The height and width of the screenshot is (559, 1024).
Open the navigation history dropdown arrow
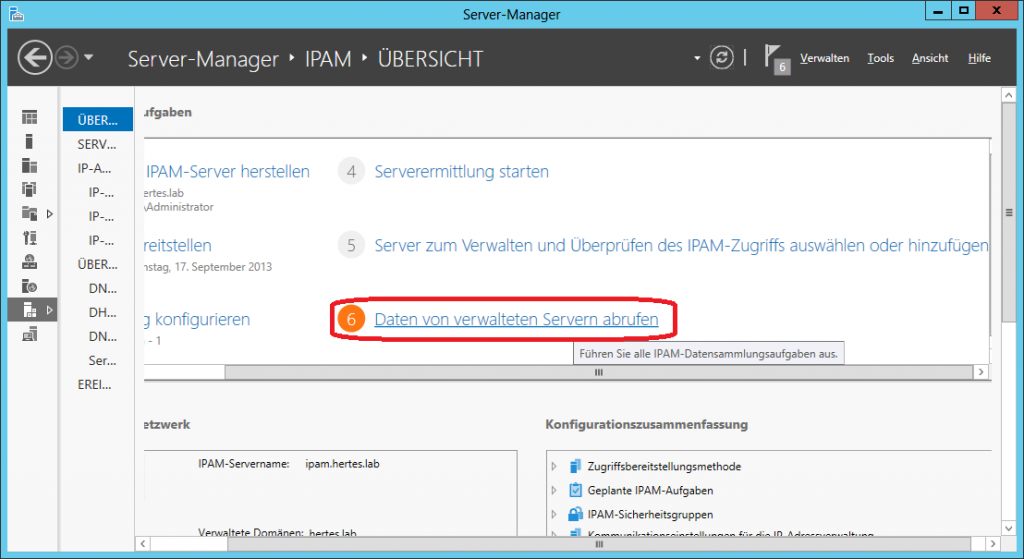89,58
